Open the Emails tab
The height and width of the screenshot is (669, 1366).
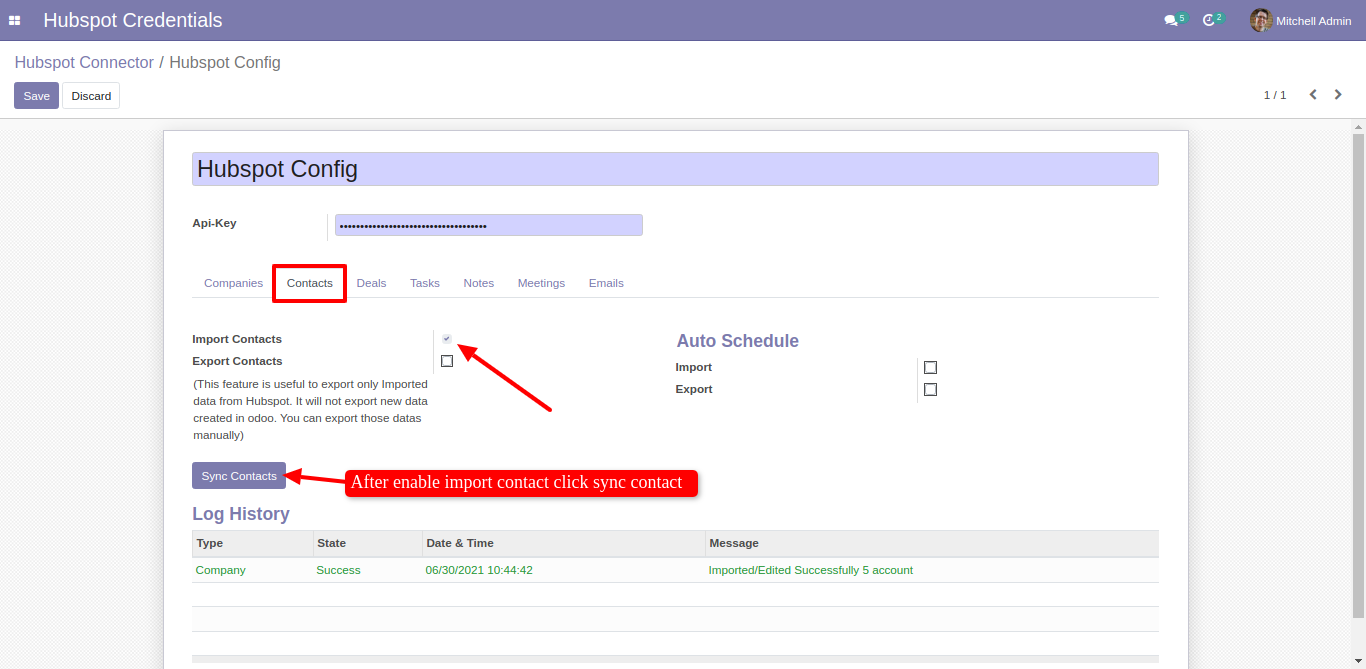(606, 283)
